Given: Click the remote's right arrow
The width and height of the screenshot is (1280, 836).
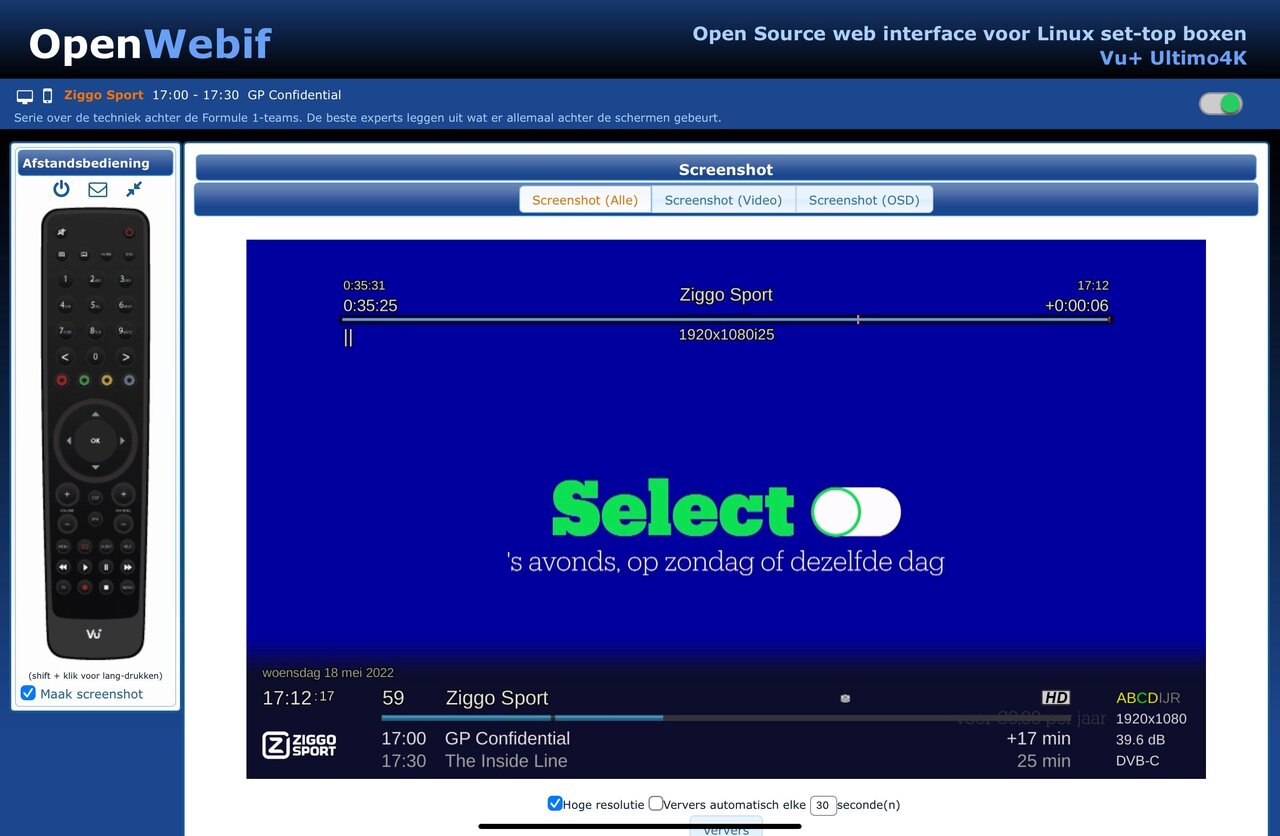Looking at the screenshot, I should click(x=122, y=441).
